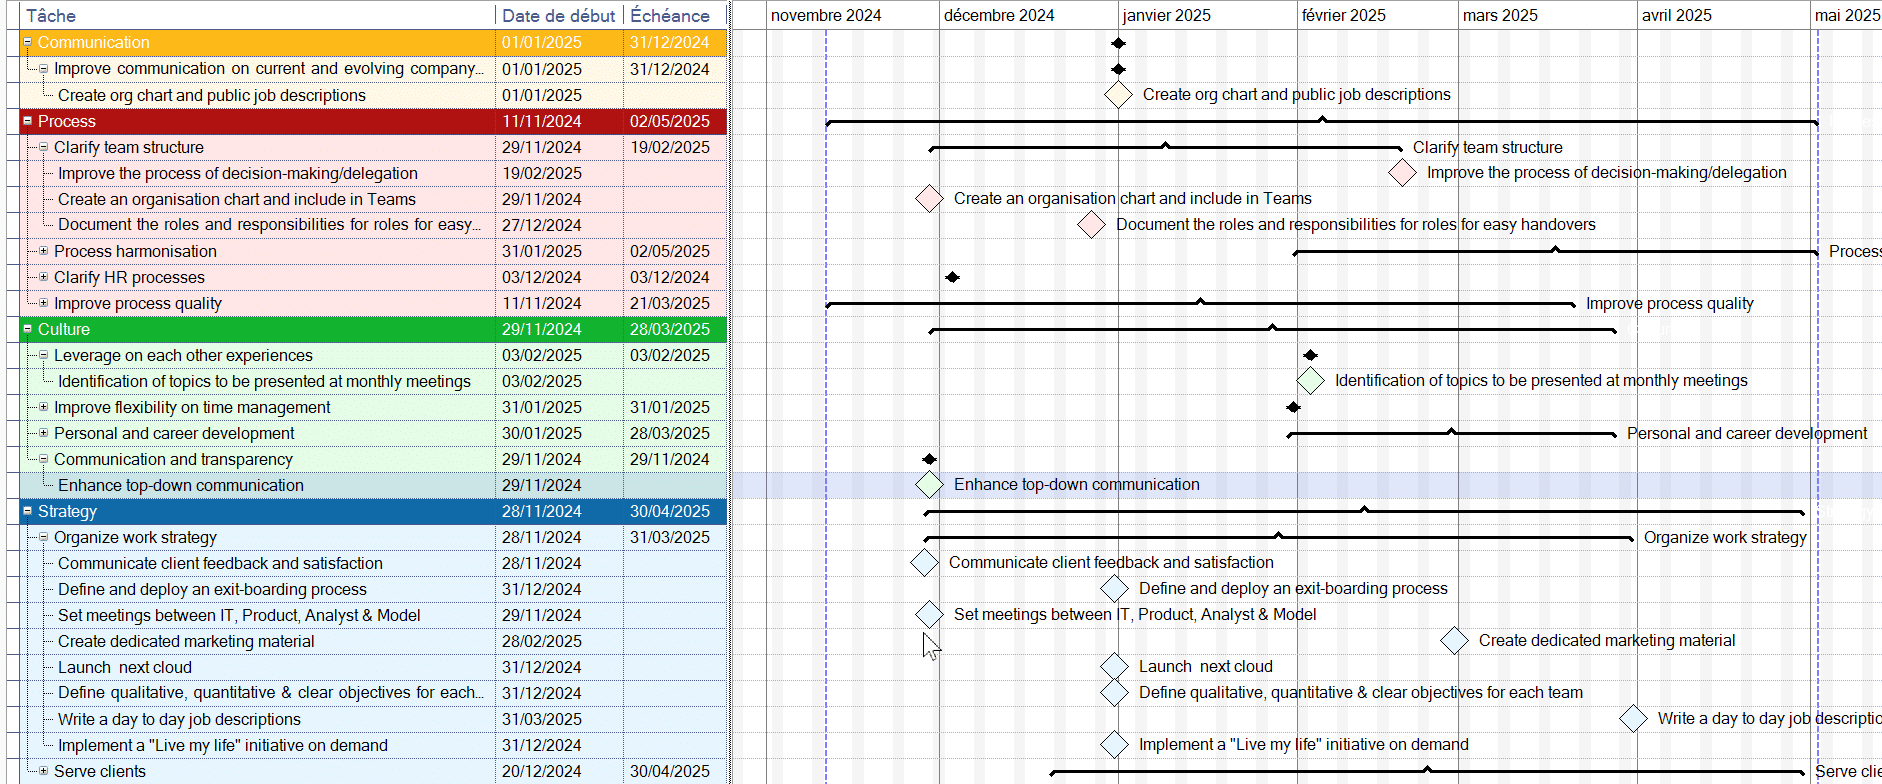Select the 'Identification of topics' milestone diamond

1310,381
